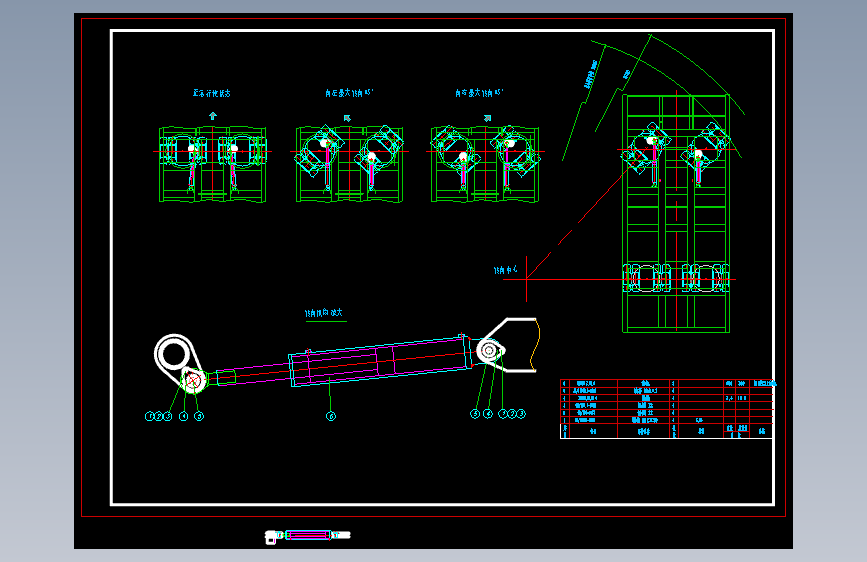
Task: Click the small cylinder thumbnail below the drawing frame
Action: coord(307,535)
